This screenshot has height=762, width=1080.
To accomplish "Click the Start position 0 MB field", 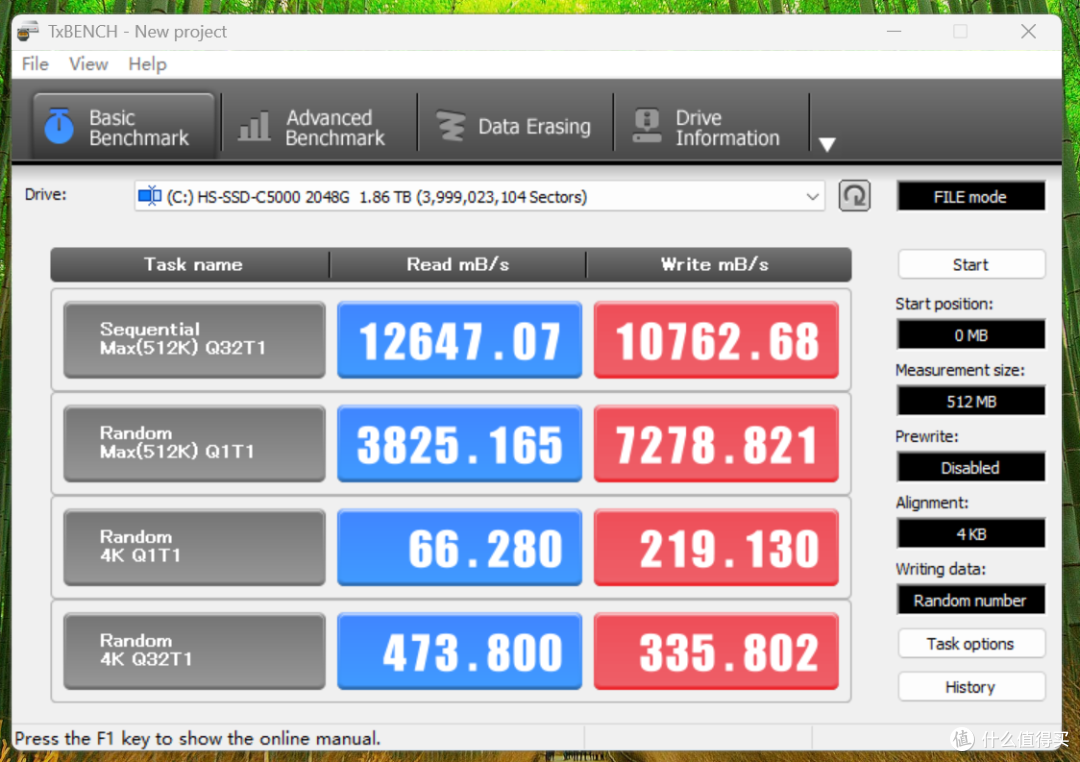I will [970, 335].
